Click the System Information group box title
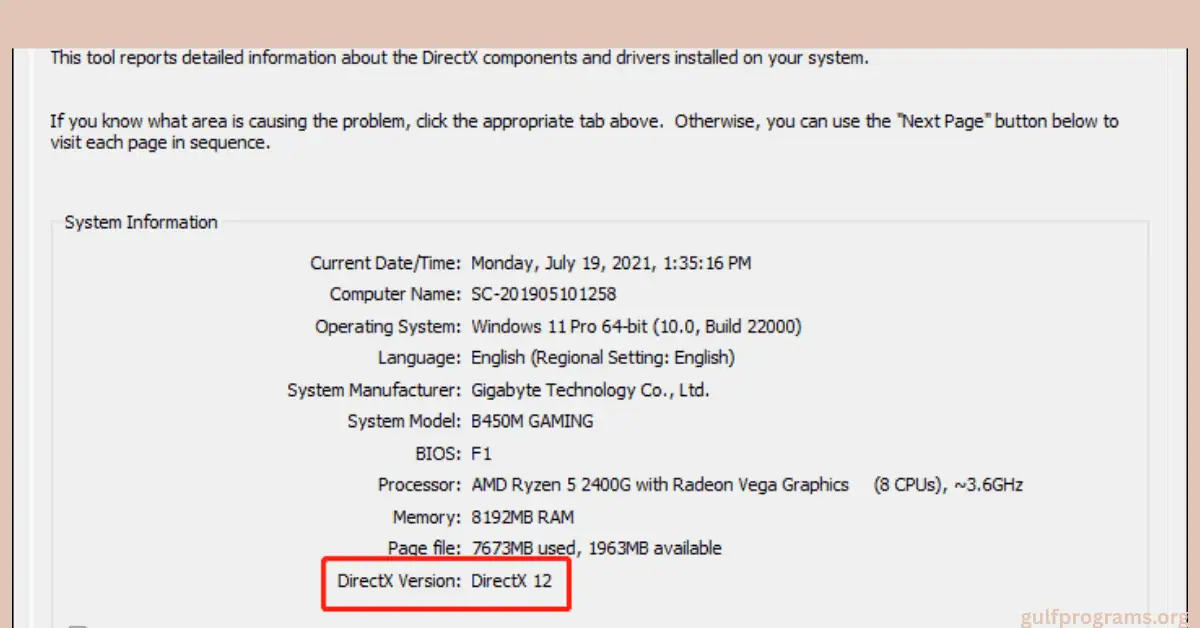Viewport: 1200px width, 628px height. coord(140,222)
